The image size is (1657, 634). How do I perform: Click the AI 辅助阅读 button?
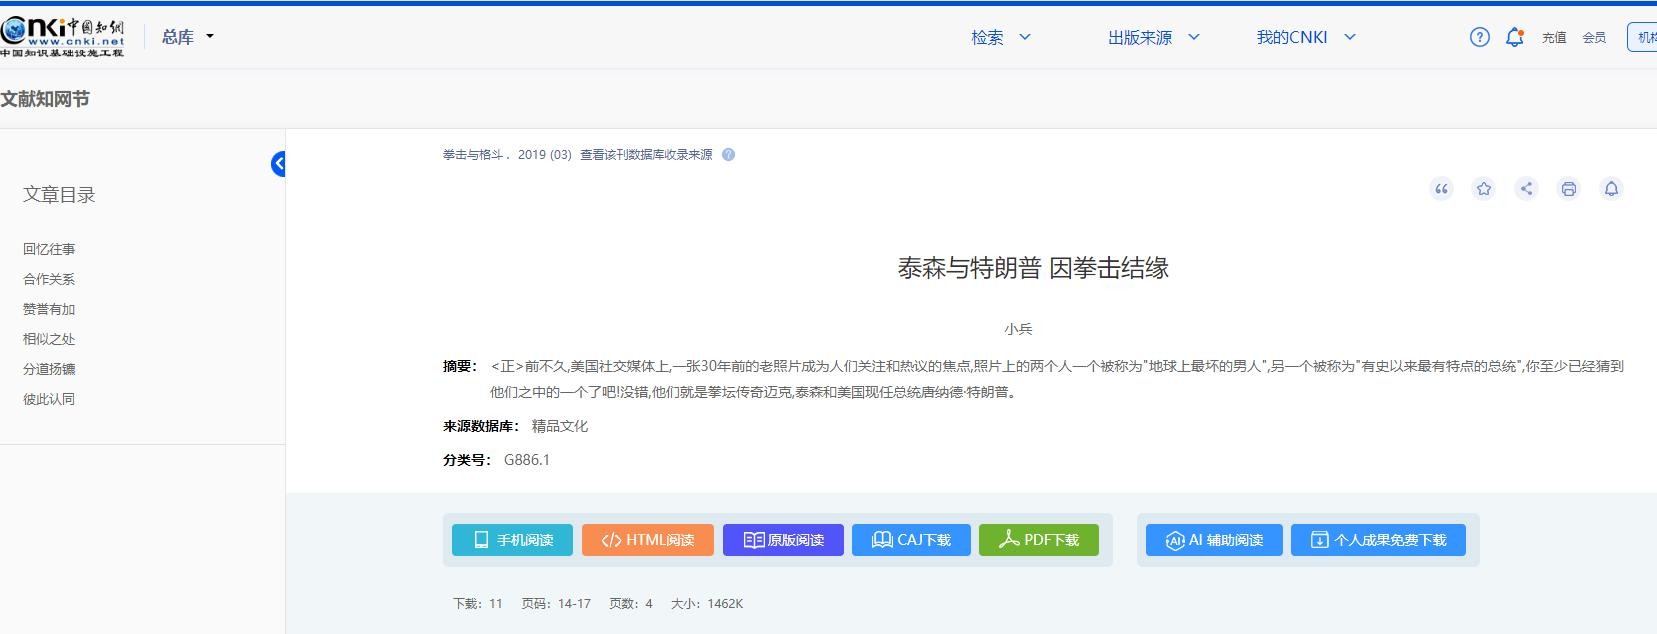1213,540
